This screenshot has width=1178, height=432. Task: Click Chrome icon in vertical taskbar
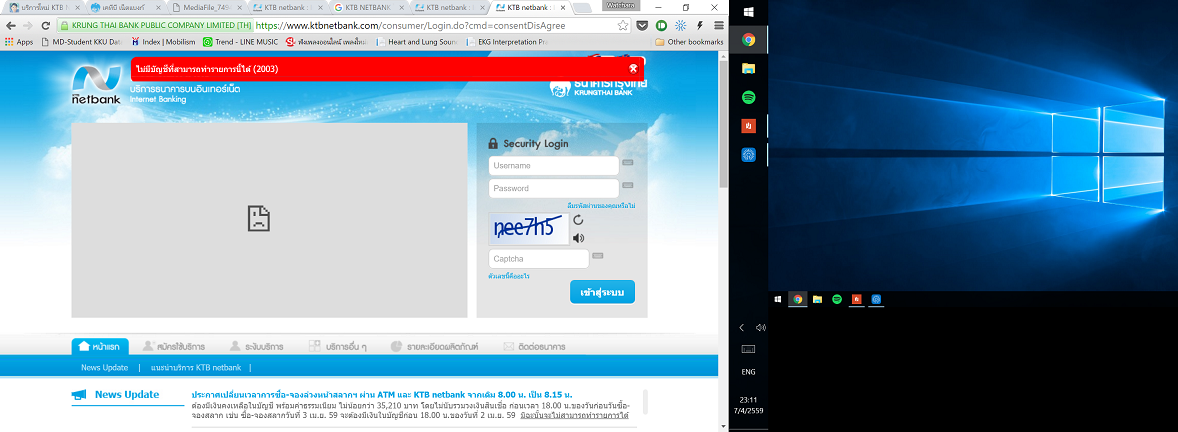[749, 40]
